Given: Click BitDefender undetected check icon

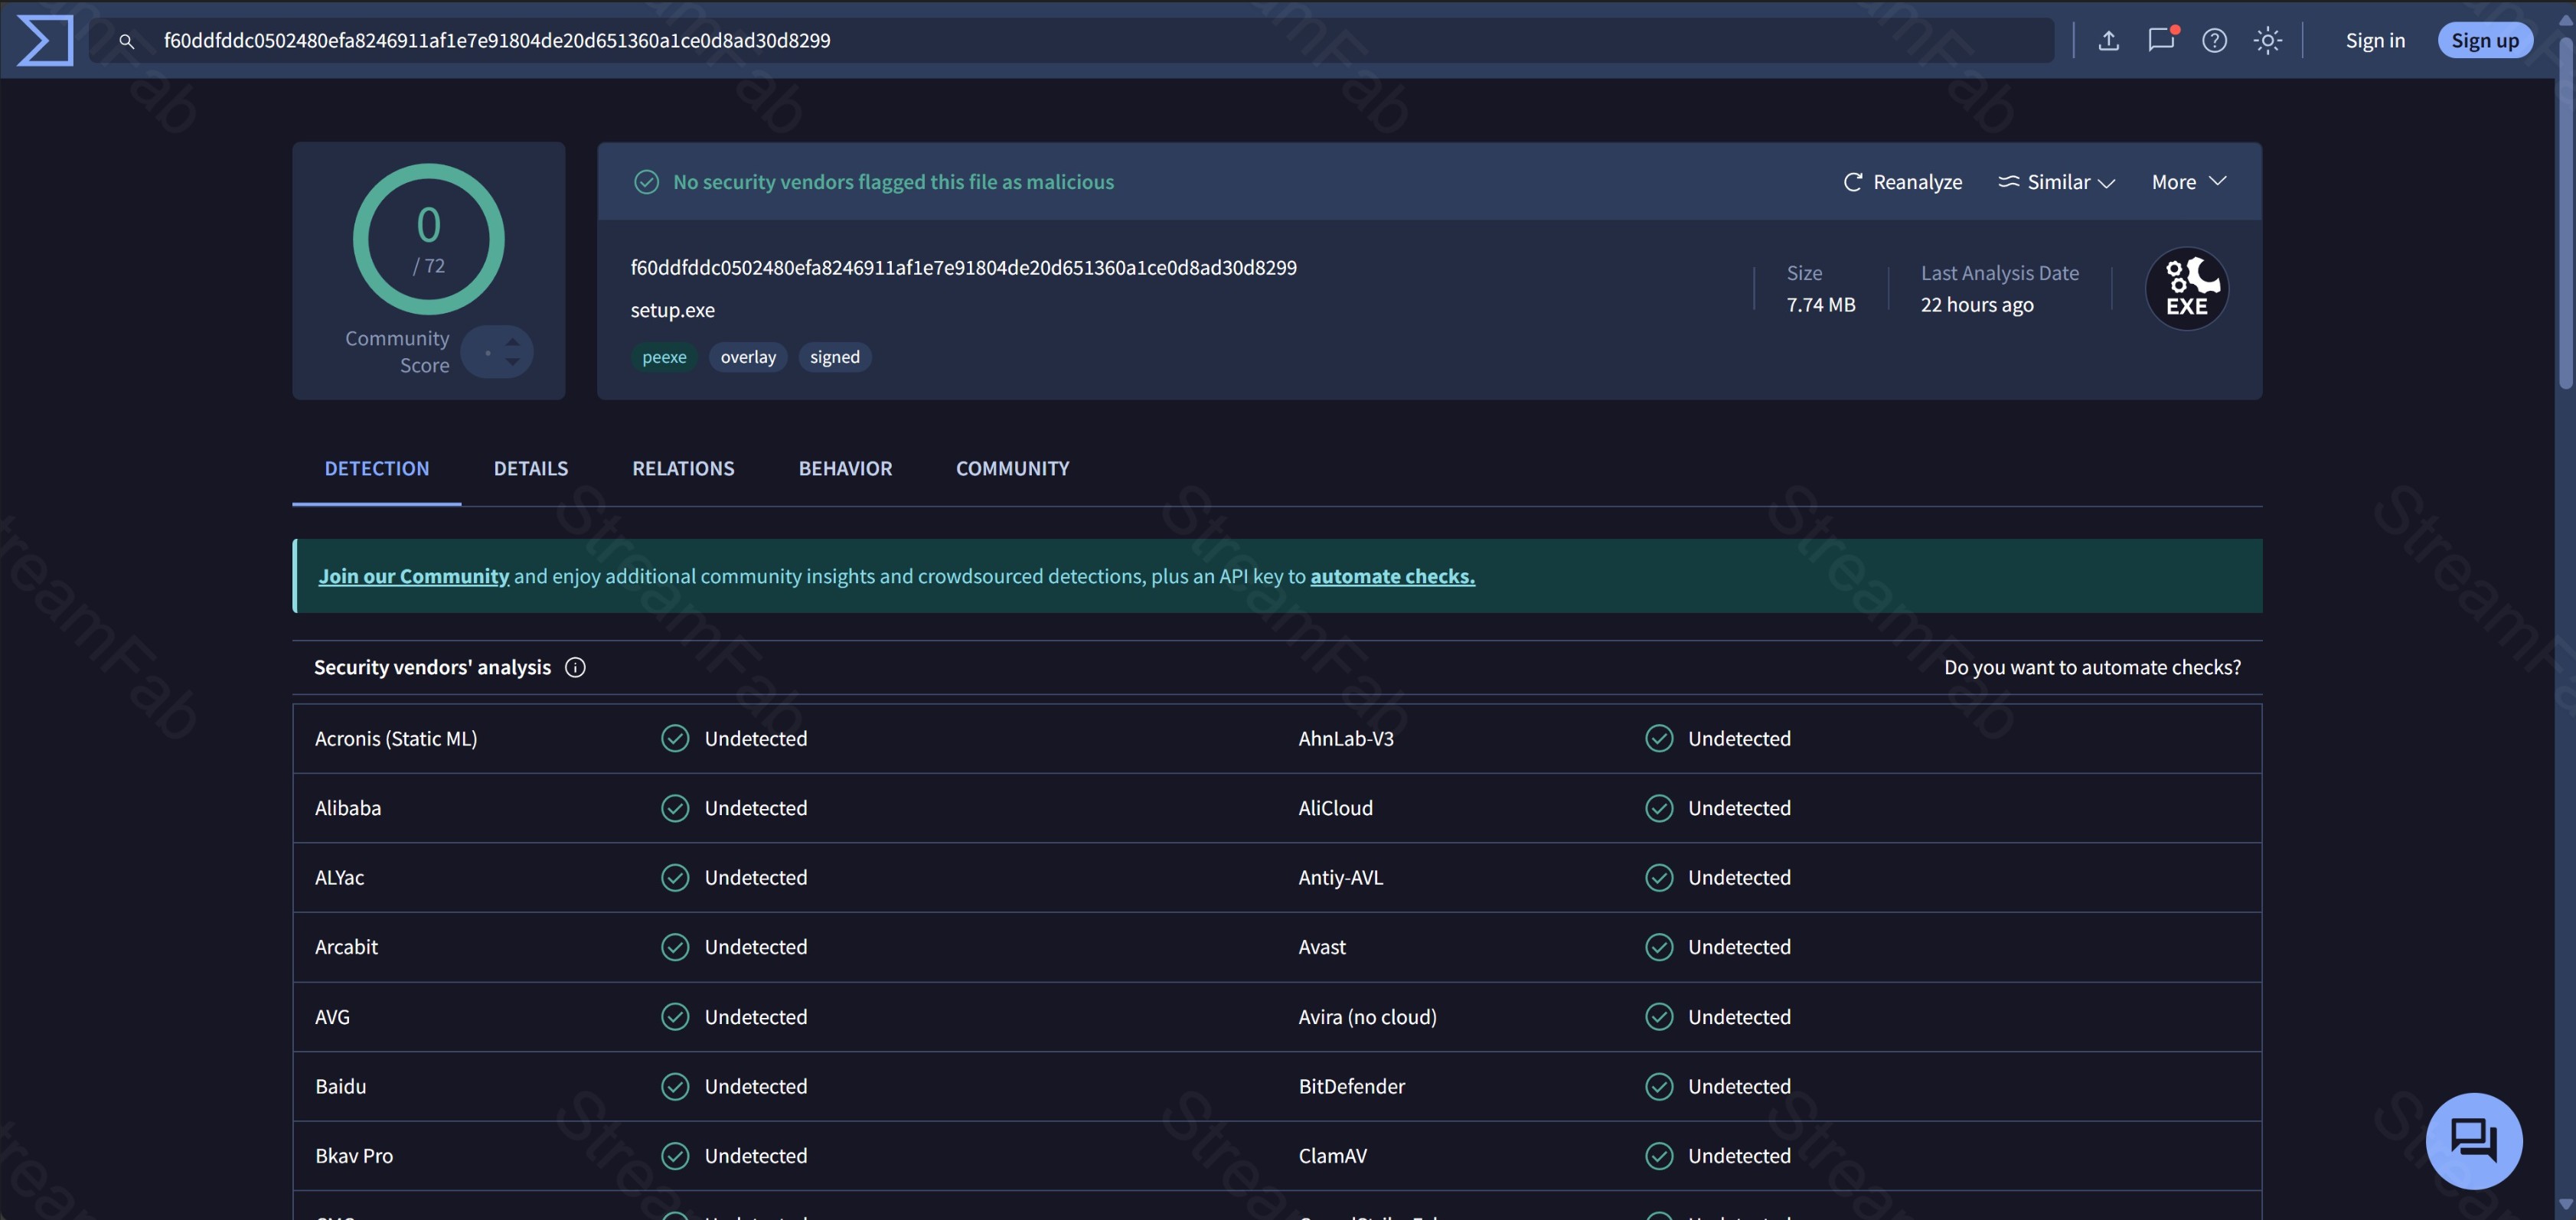Looking at the screenshot, I should pos(1659,1086).
